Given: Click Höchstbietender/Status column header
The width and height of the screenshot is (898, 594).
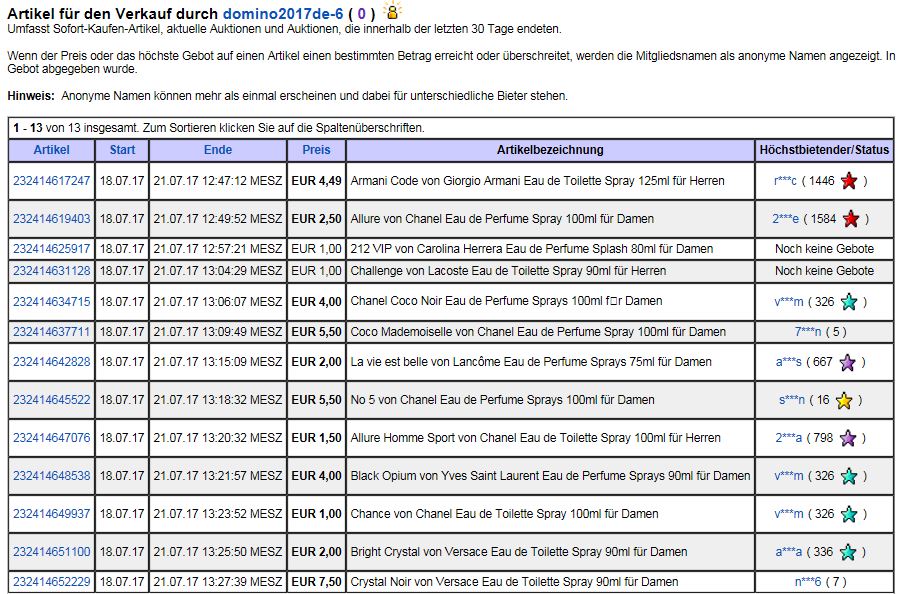Looking at the screenshot, I should 824,150.
